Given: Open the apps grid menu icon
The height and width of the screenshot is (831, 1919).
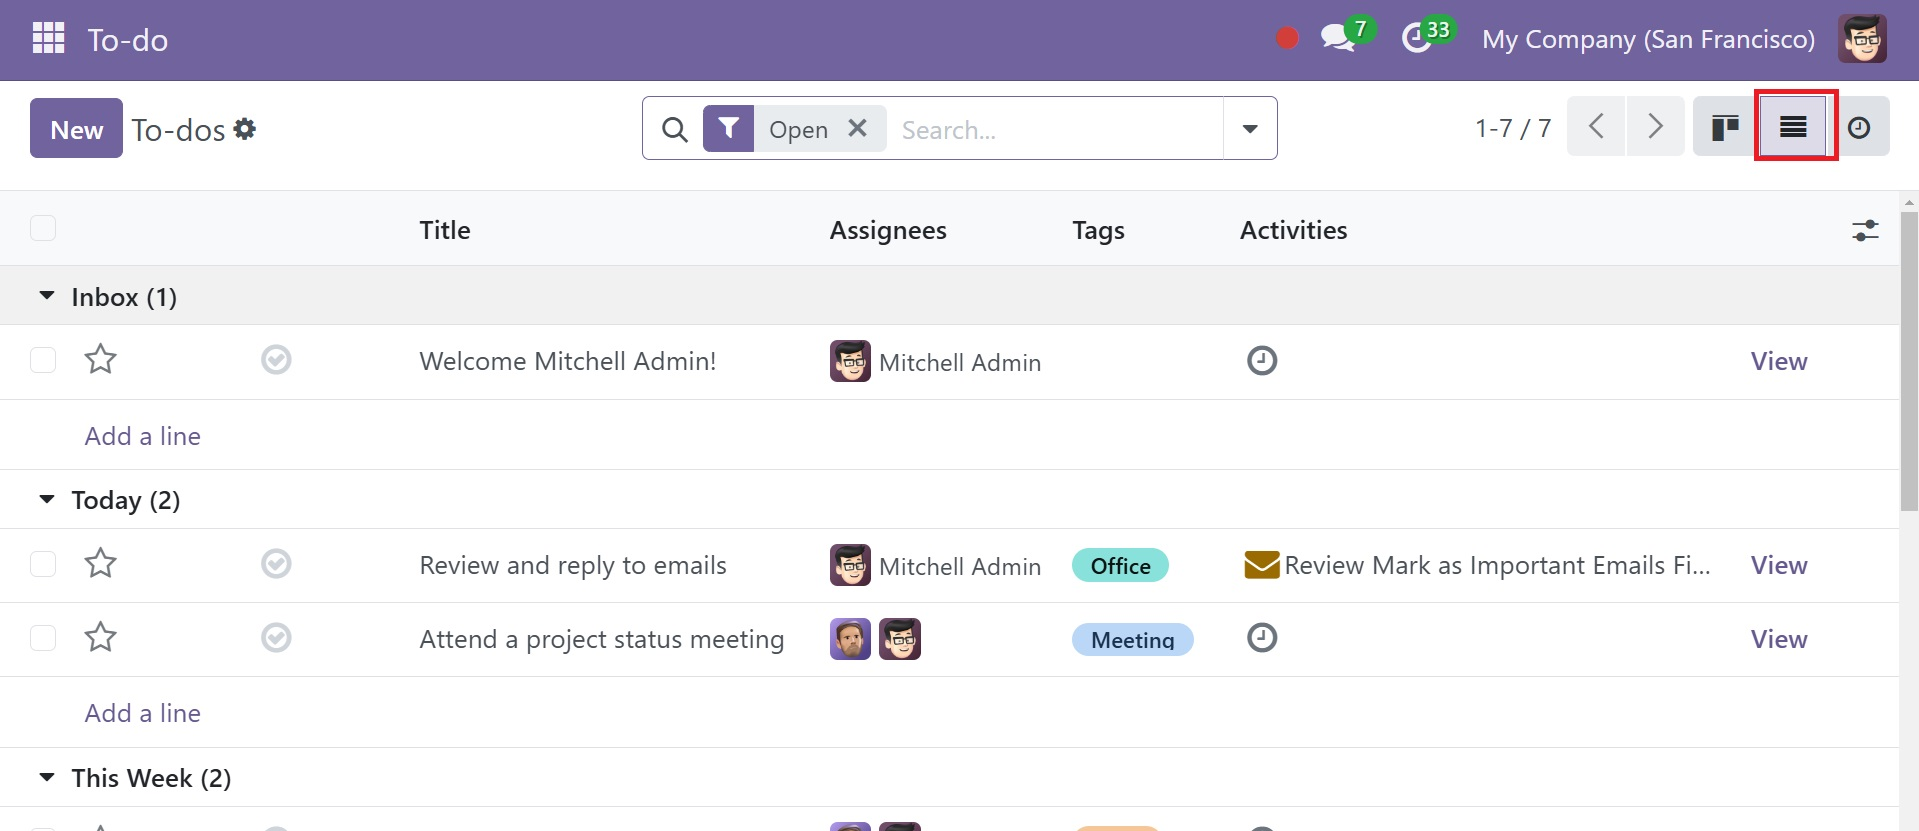Looking at the screenshot, I should point(48,39).
